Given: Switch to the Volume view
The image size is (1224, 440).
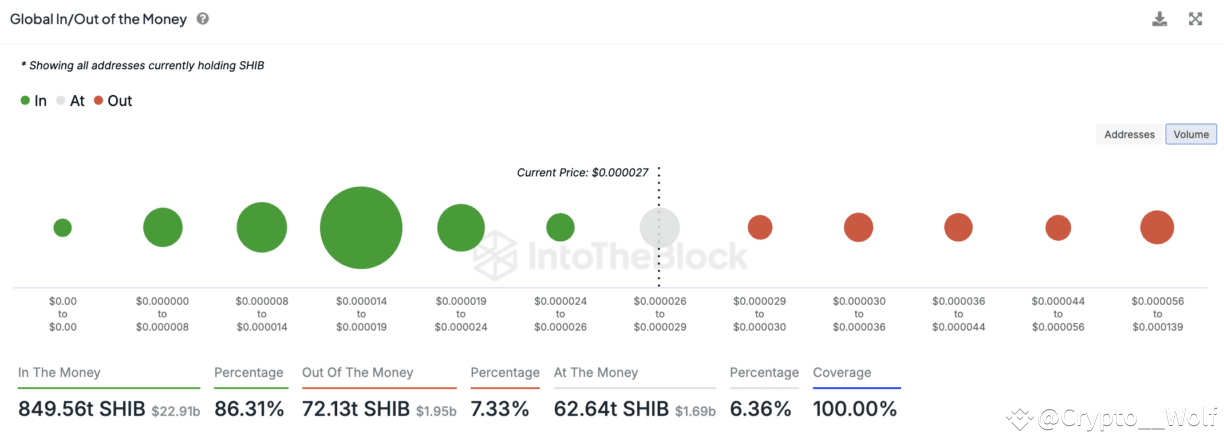Looking at the screenshot, I should [1191, 134].
